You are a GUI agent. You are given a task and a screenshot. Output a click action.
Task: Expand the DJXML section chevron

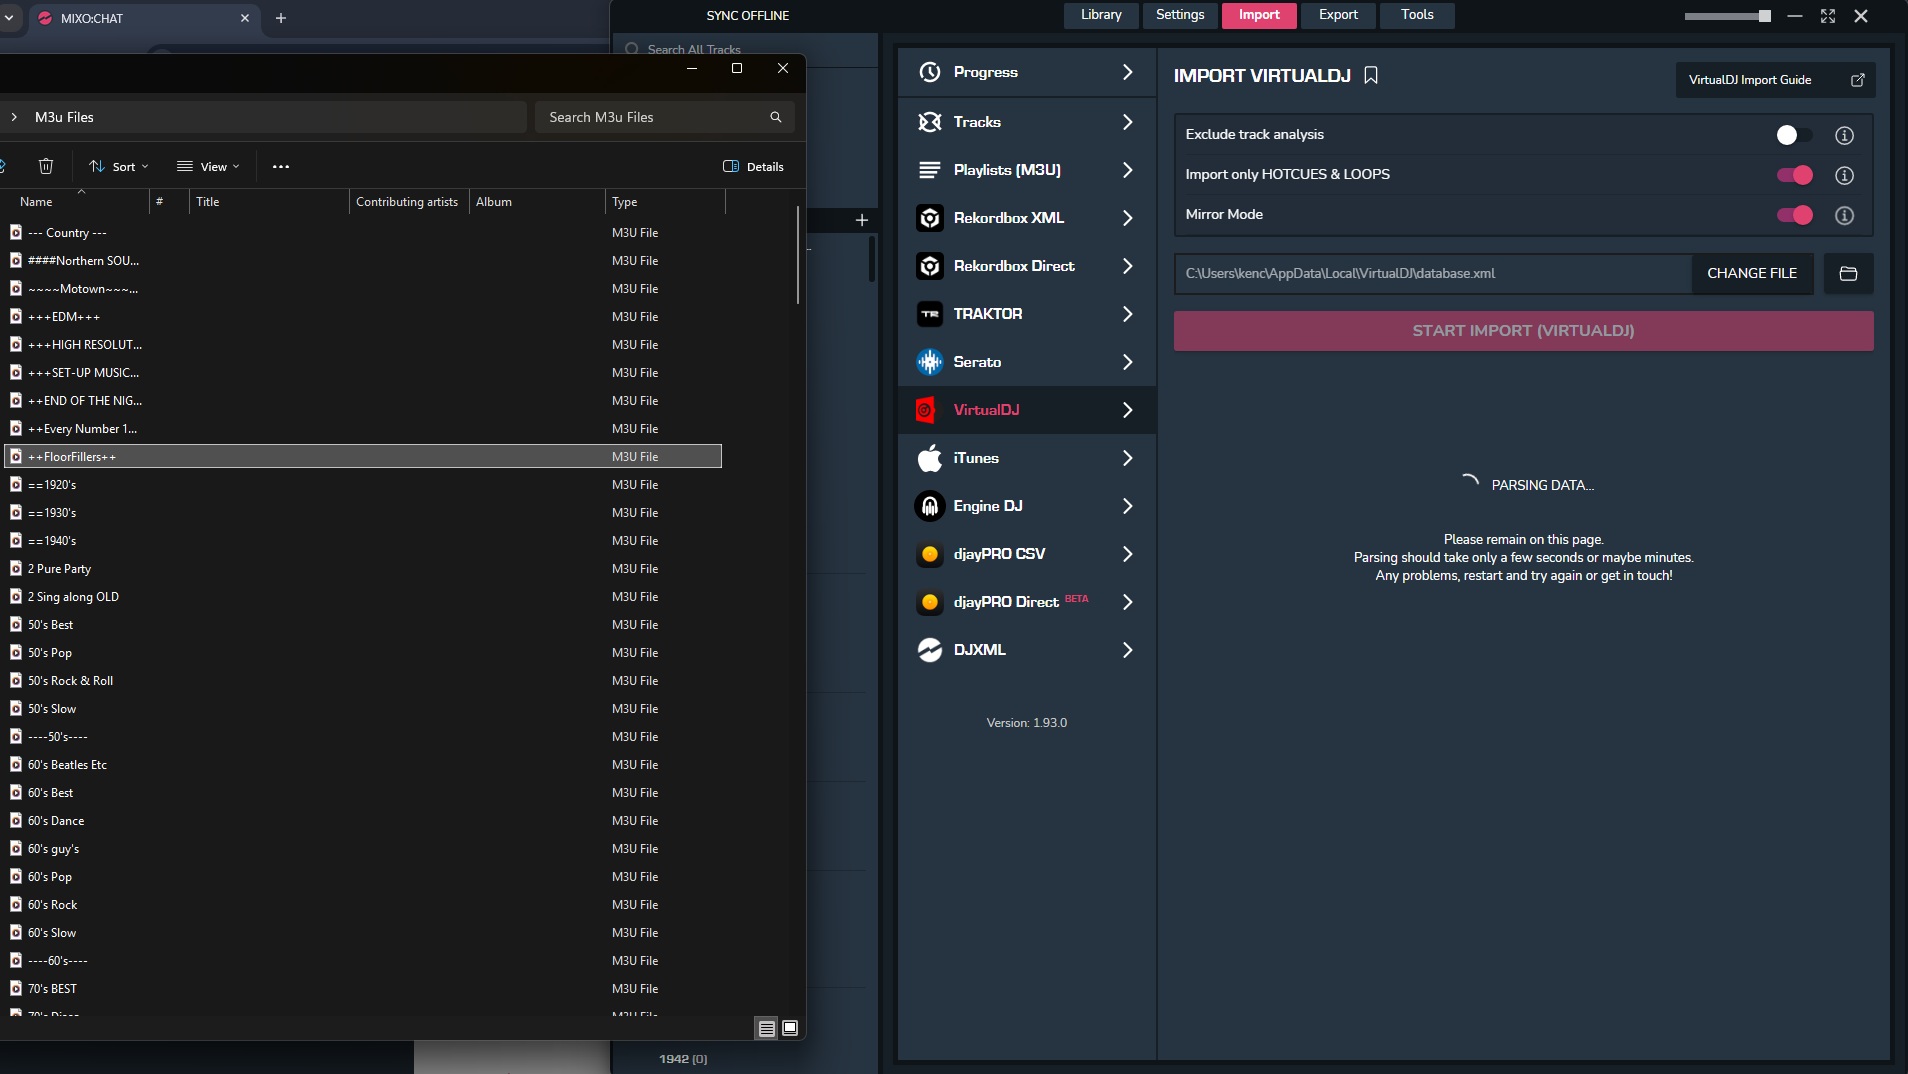pos(1127,650)
